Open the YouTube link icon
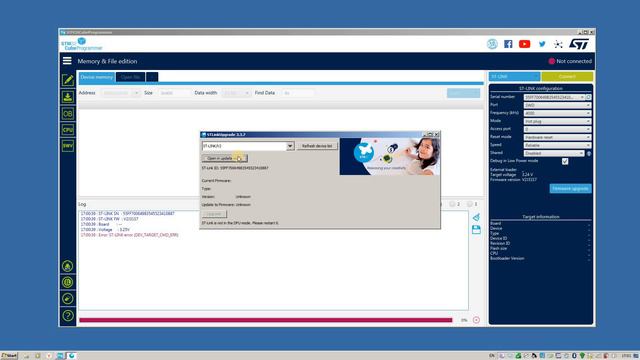The image size is (640, 360). click(x=524, y=44)
